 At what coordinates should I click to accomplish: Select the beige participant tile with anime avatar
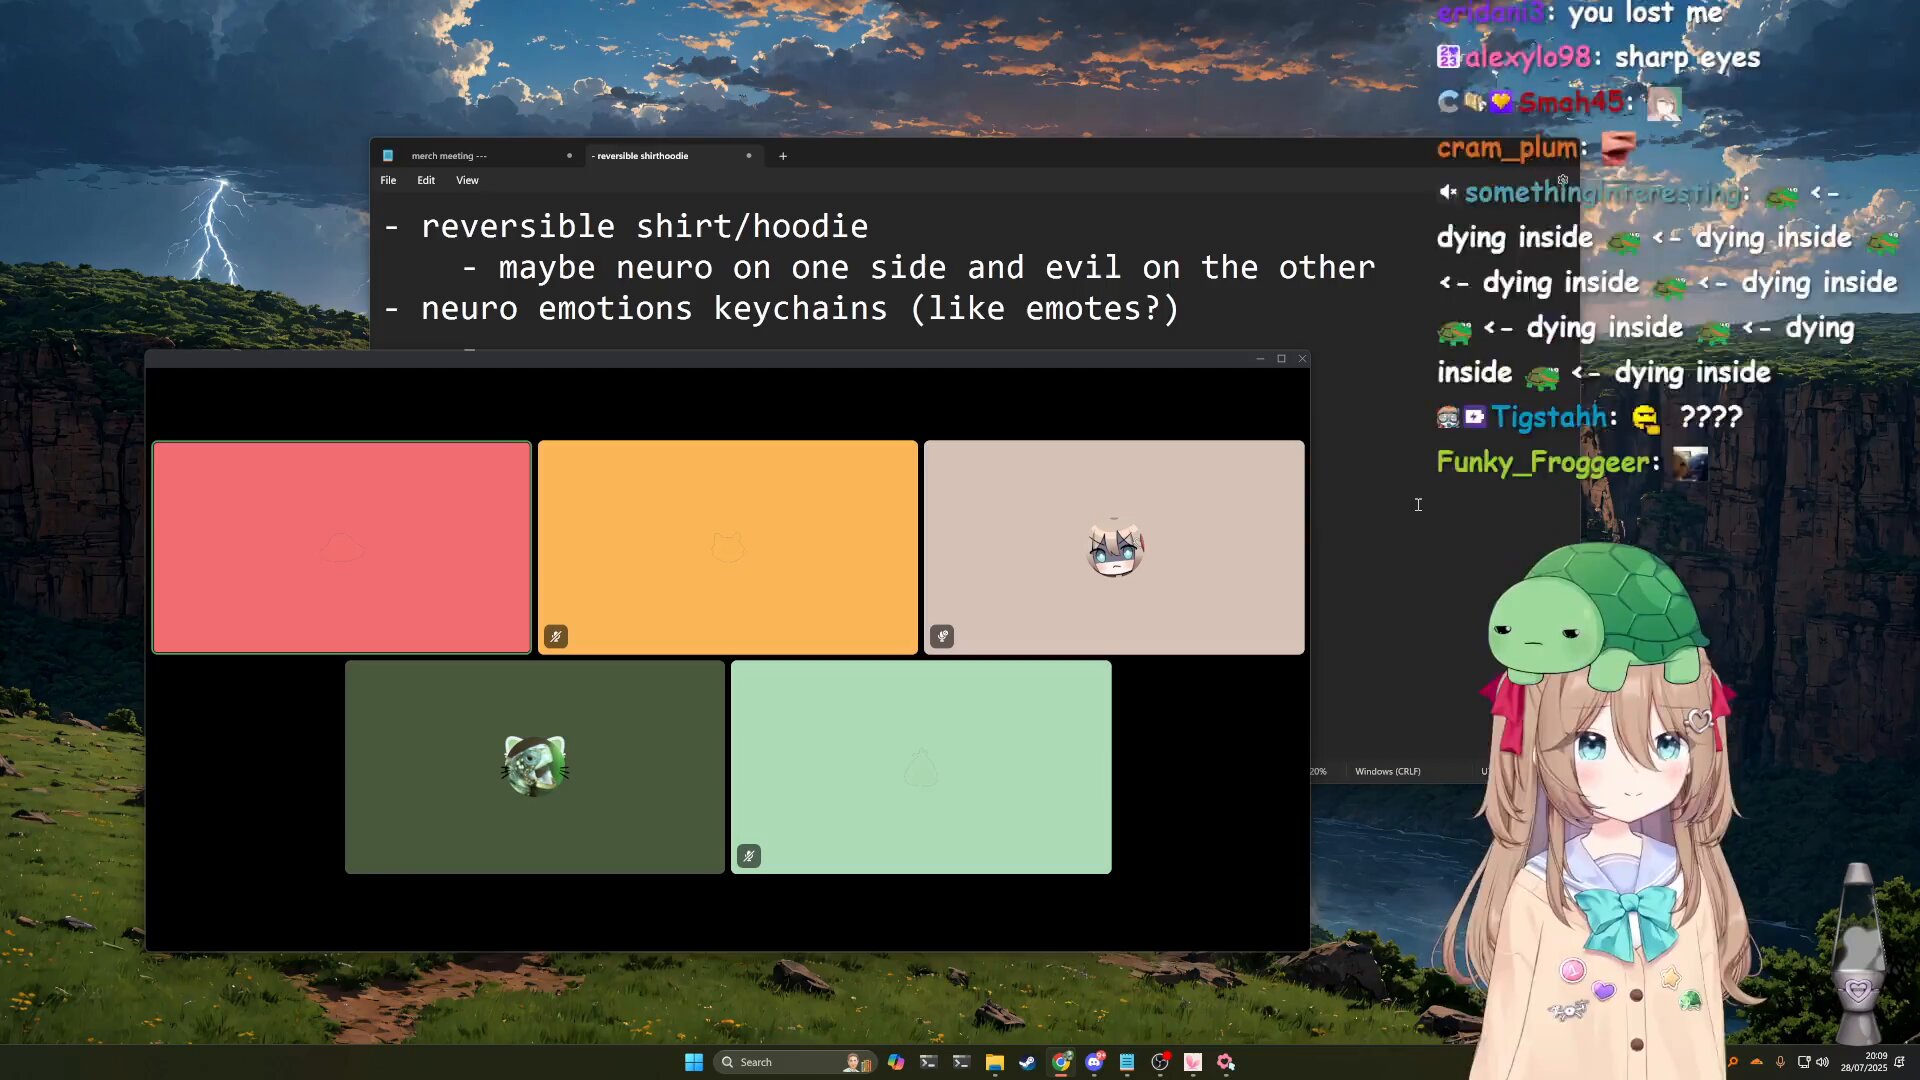[1114, 547]
